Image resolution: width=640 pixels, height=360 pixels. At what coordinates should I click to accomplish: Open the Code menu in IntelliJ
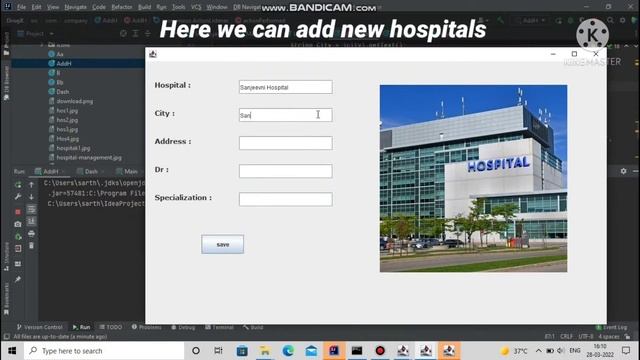coord(99,7)
